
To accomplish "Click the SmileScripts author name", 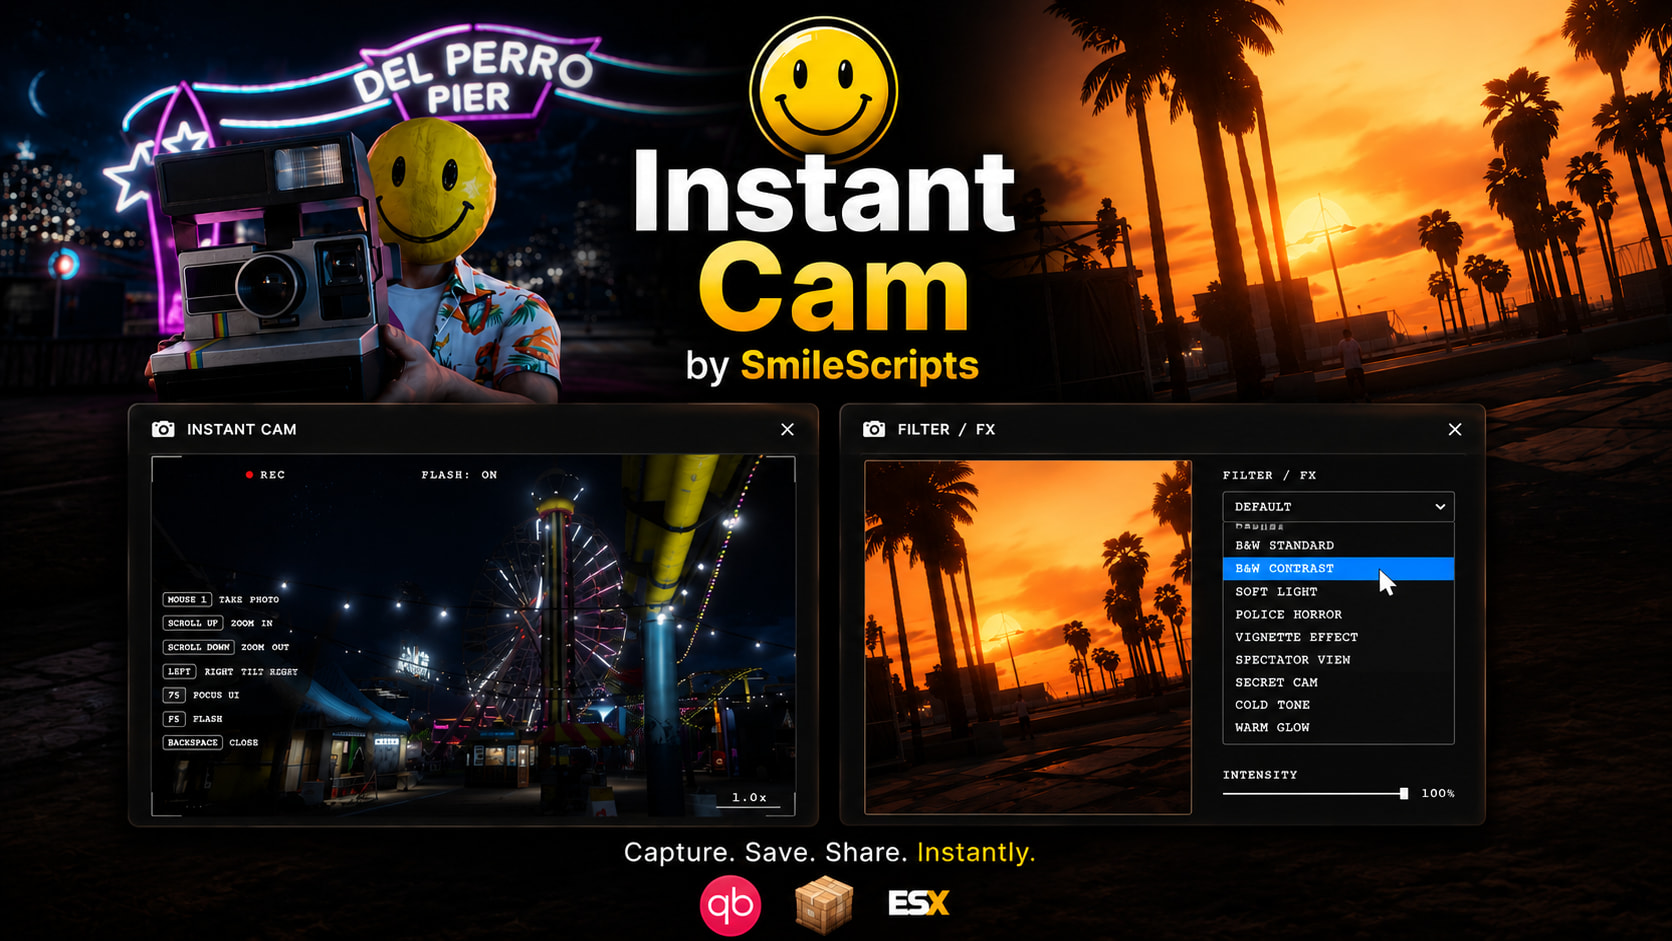I will click(859, 366).
